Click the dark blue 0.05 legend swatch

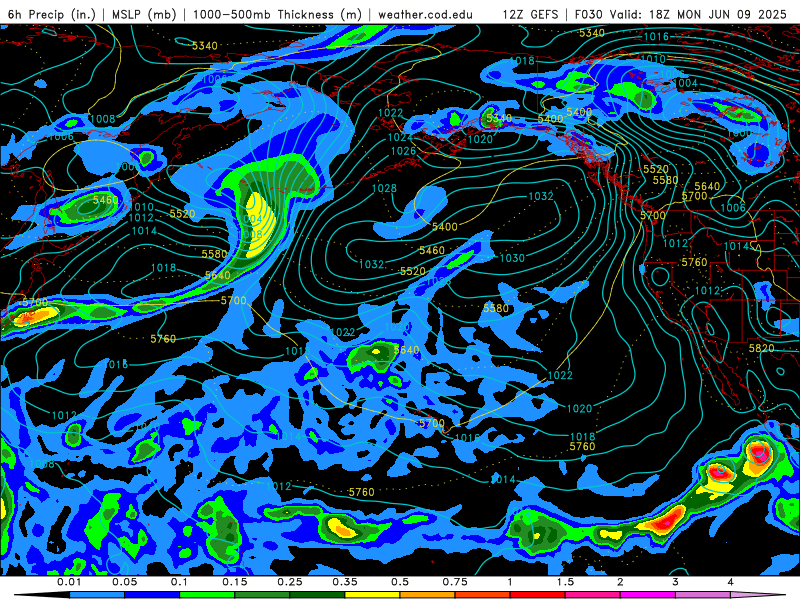(x=152, y=595)
